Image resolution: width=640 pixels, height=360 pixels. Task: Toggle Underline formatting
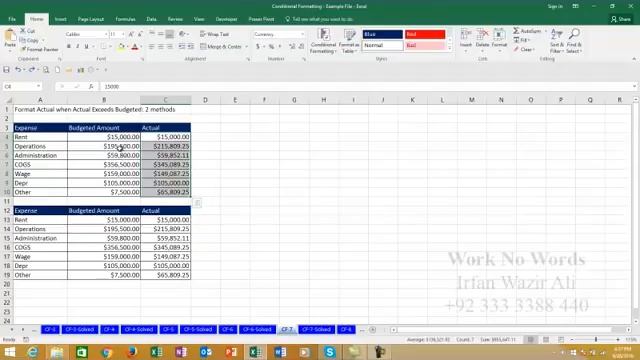coord(86,47)
